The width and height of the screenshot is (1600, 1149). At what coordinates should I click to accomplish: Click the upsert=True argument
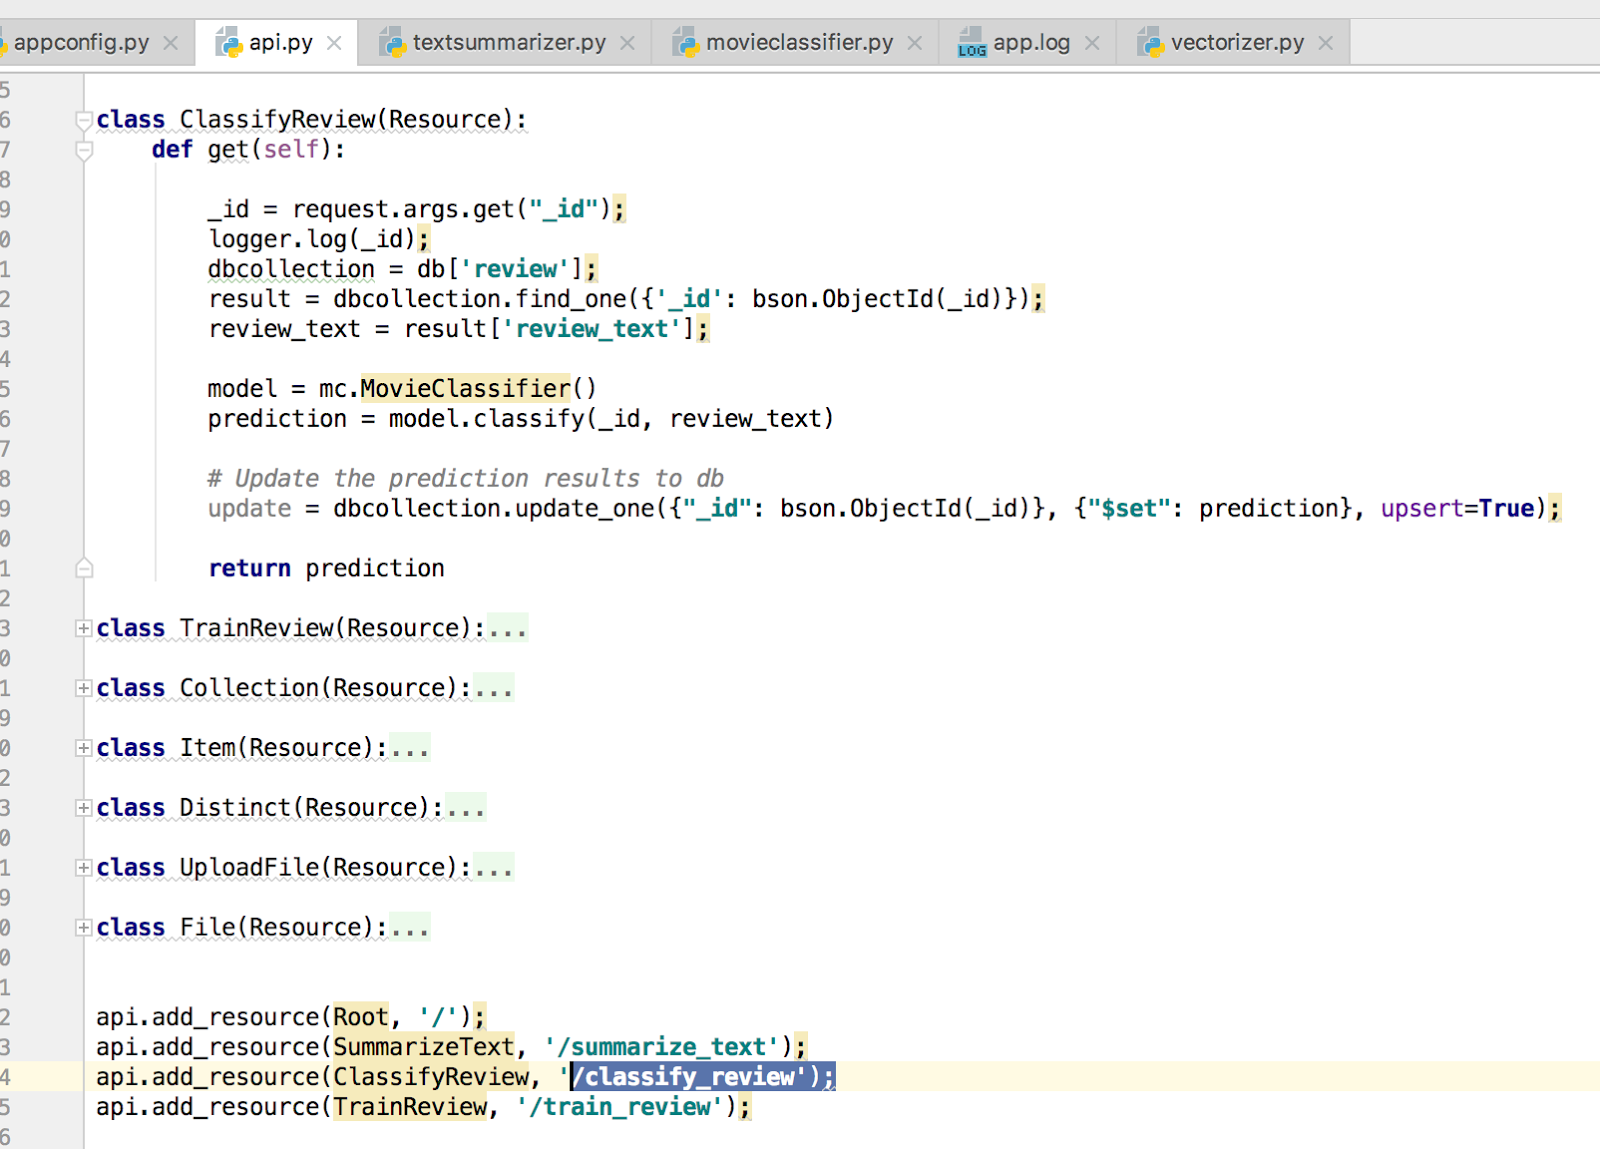tap(1458, 509)
